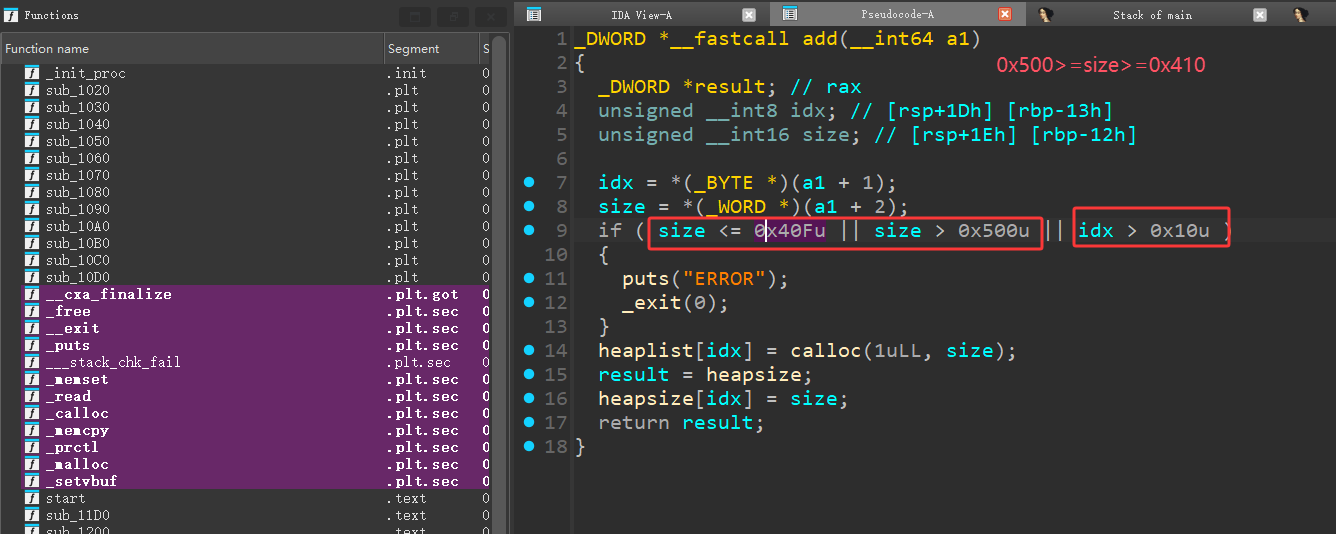Screen dimensions: 1336x534
Task: Click function icon beside _setvbuf
Action: 32,481
